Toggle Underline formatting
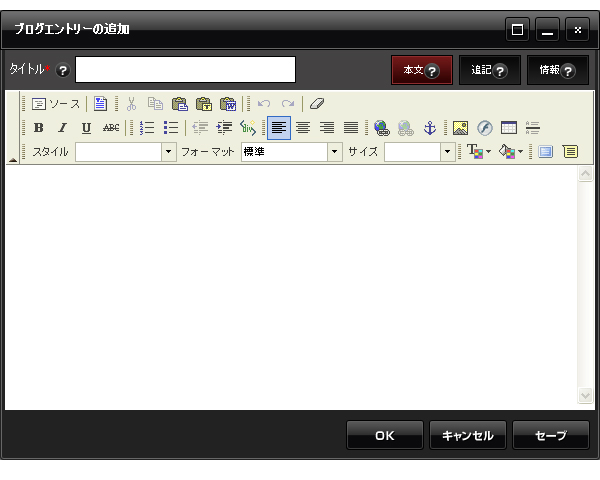The image size is (600, 480). click(x=86, y=128)
